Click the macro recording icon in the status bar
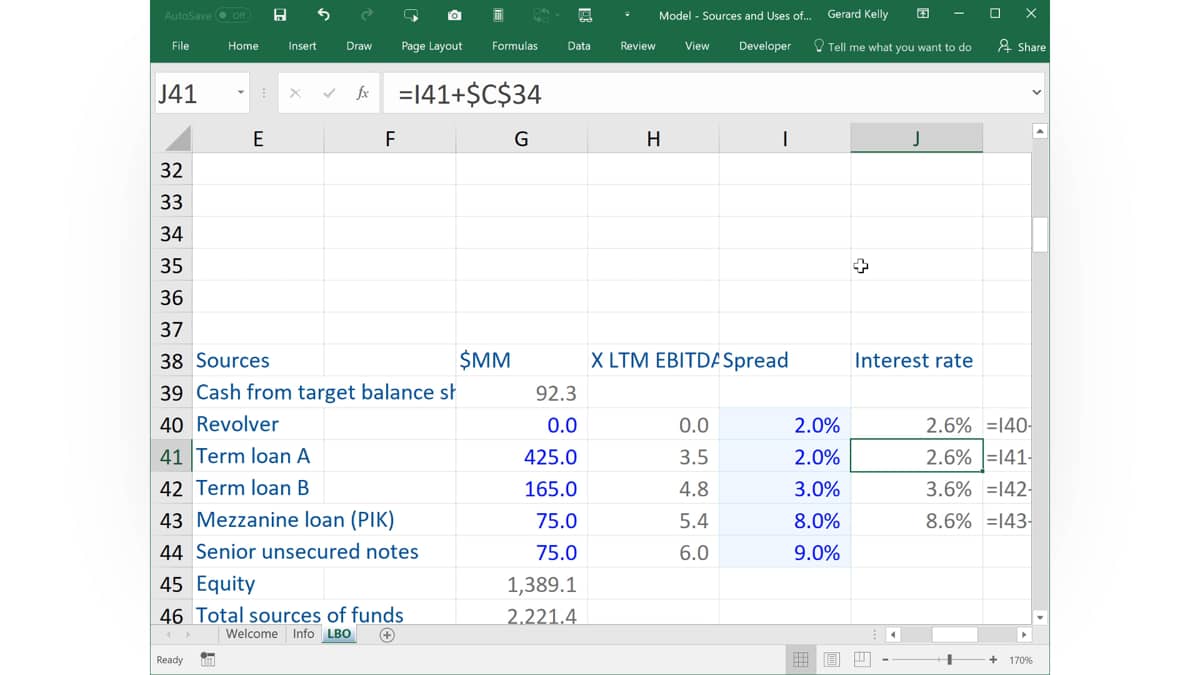The height and width of the screenshot is (675, 1200). pyautogui.click(x=208, y=660)
